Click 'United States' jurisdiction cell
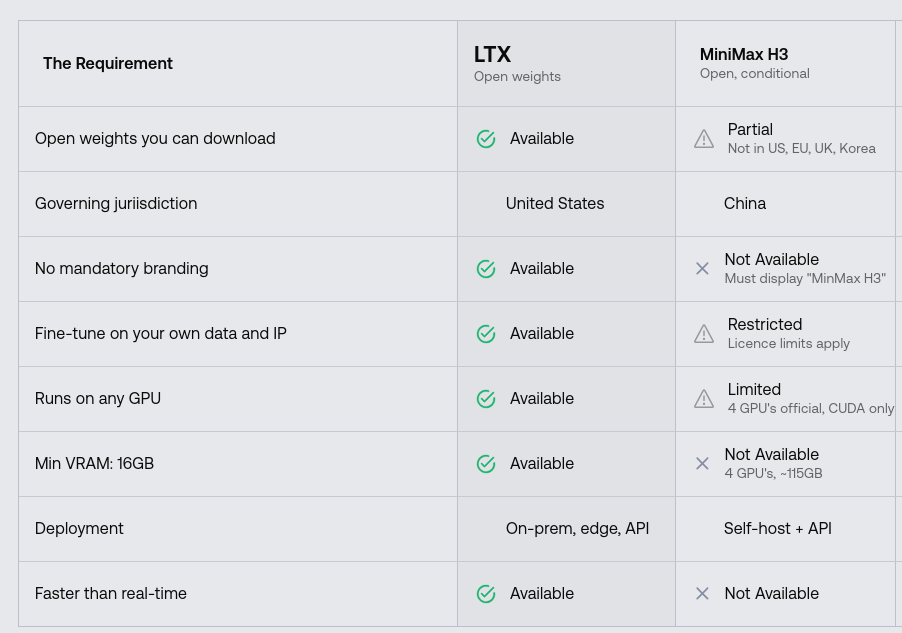The height and width of the screenshot is (633, 902). pos(555,204)
